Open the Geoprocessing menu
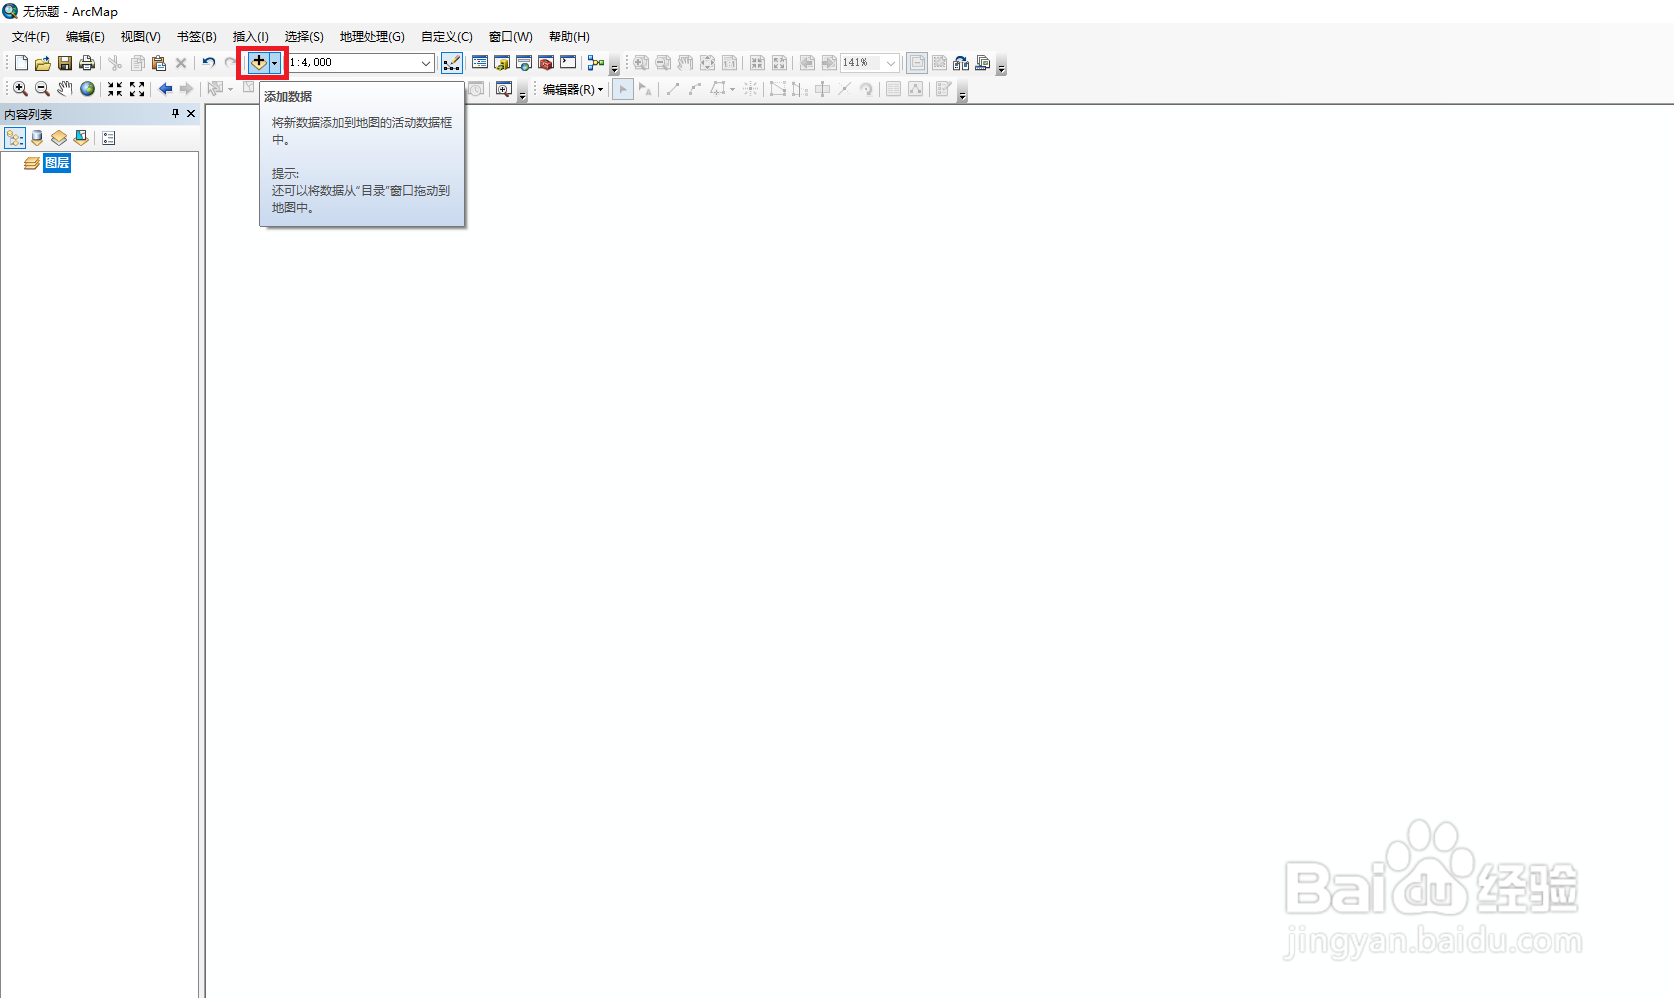 coord(372,37)
